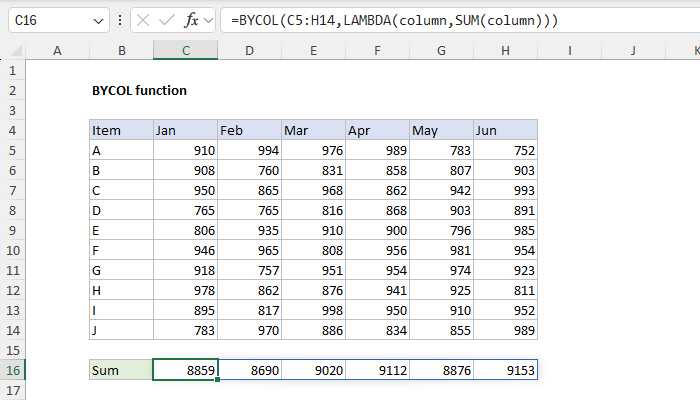
Task: Select the sum cell 9020
Action: coord(313,370)
